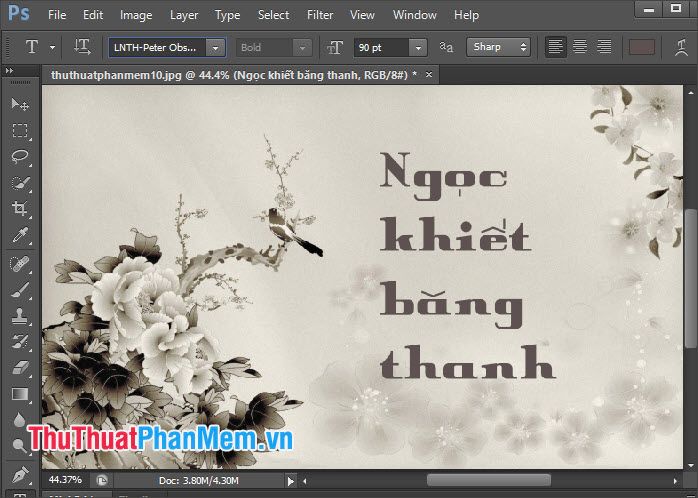
Task: Click the Photoshop Ps logo
Action: tap(19, 14)
